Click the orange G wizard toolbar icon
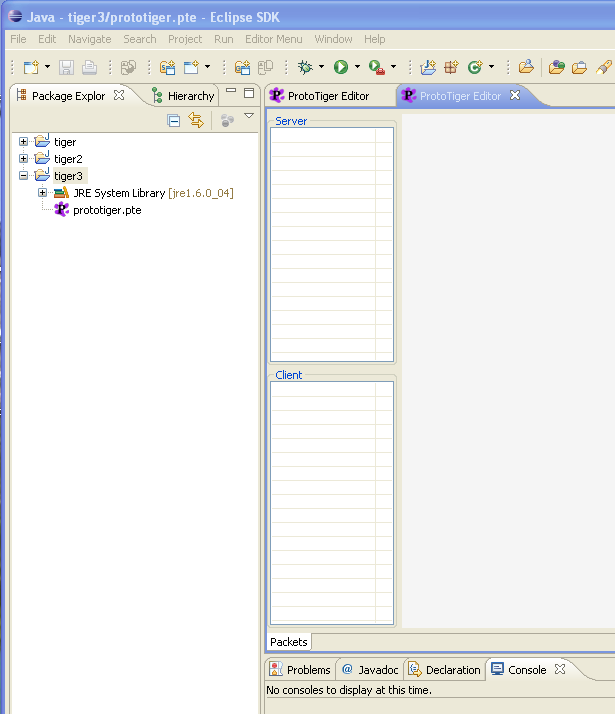The width and height of the screenshot is (615, 714). pyautogui.click(x=242, y=67)
